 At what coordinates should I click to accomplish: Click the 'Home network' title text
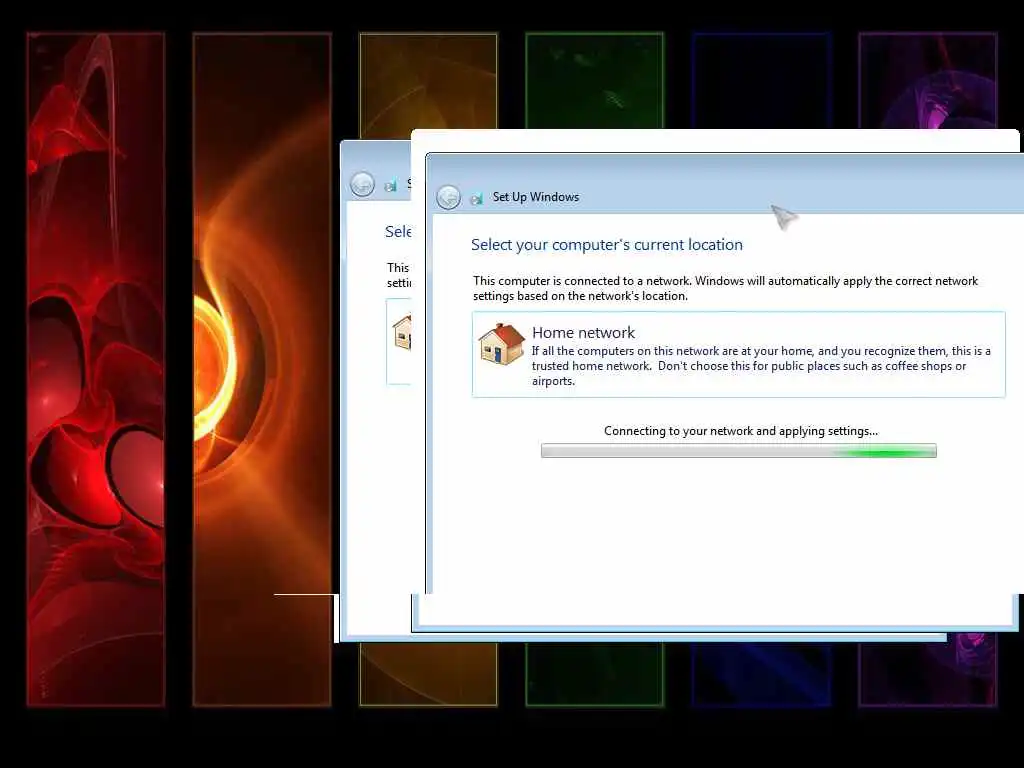tap(583, 332)
